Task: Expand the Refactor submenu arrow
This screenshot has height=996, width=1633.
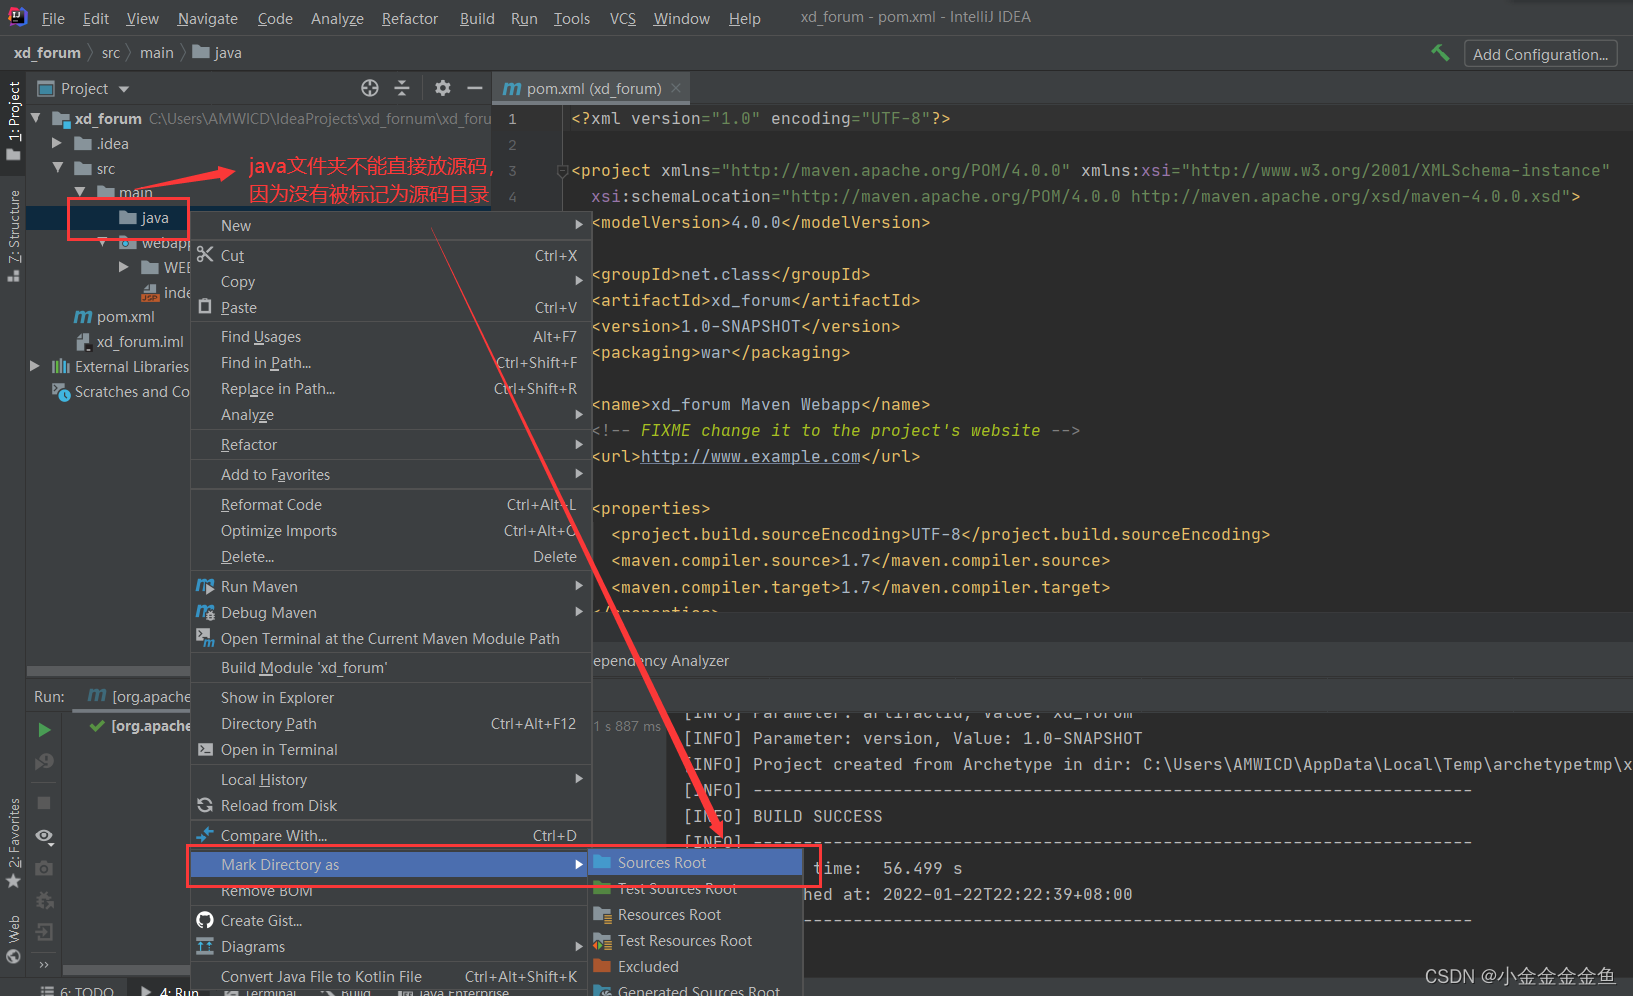Action: coord(579,444)
